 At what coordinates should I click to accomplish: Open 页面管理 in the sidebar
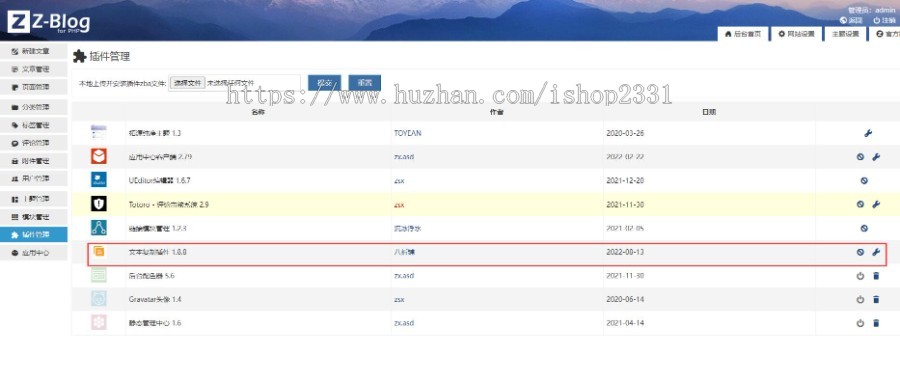(x=34, y=88)
